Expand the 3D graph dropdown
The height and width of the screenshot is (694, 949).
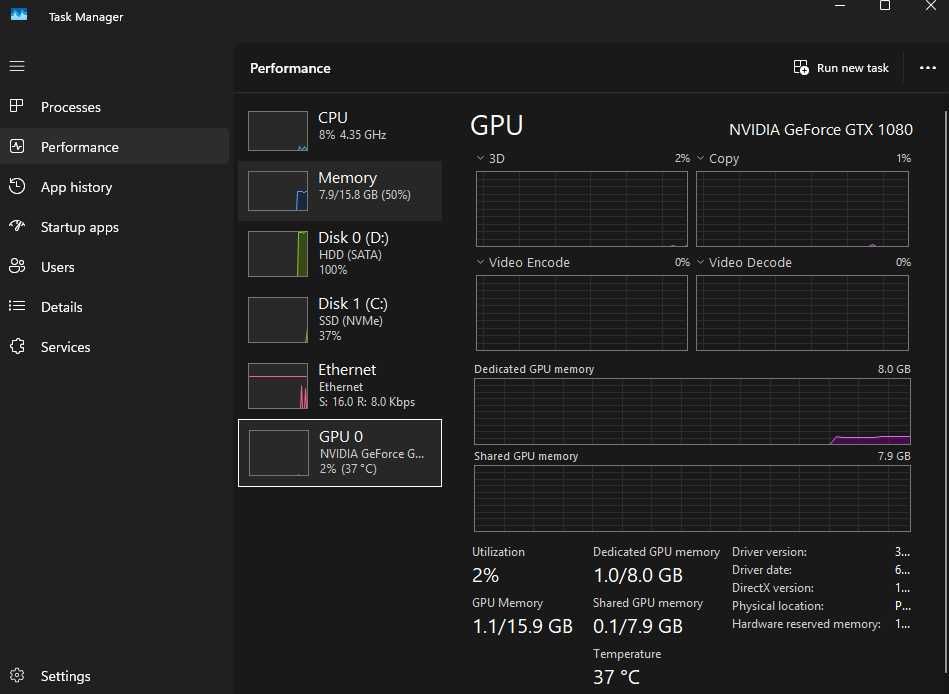pos(480,159)
